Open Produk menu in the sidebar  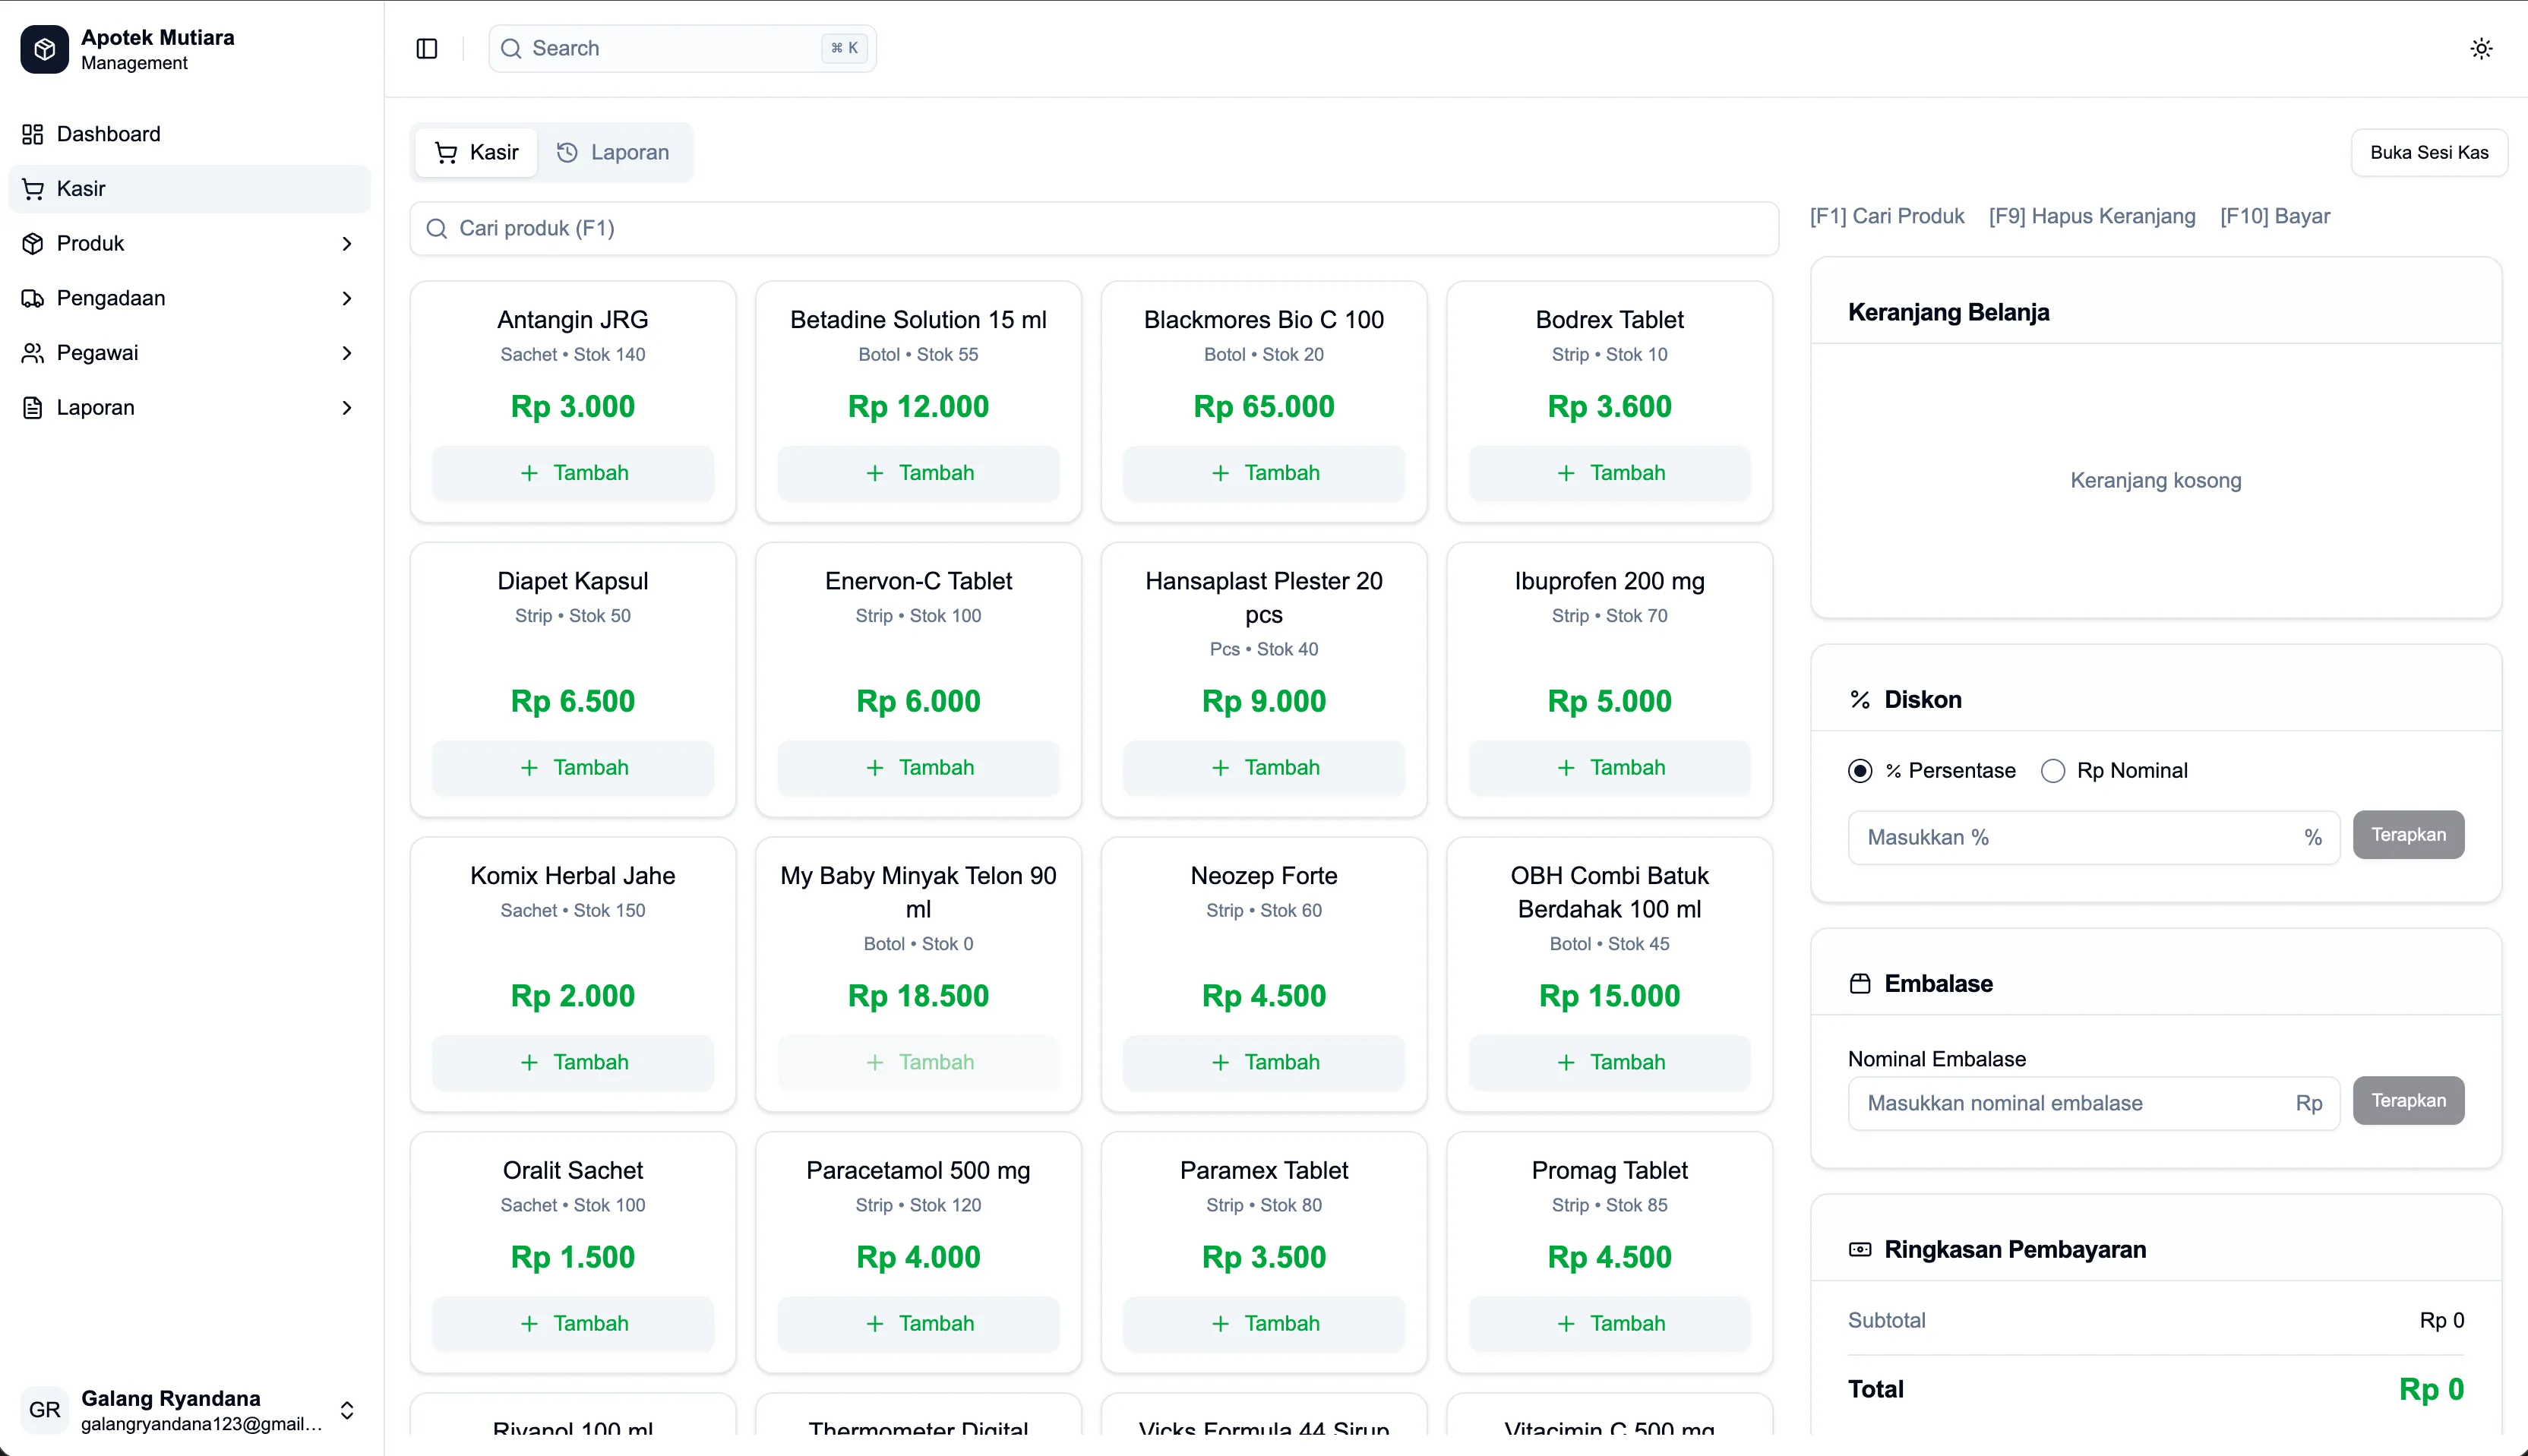click(189, 244)
